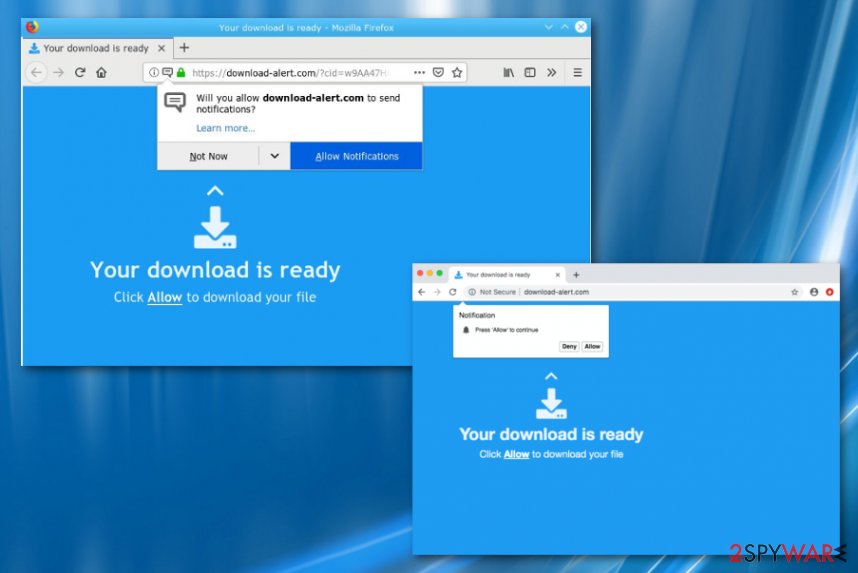Click Firefox back arrow button

[x=36, y=72]
